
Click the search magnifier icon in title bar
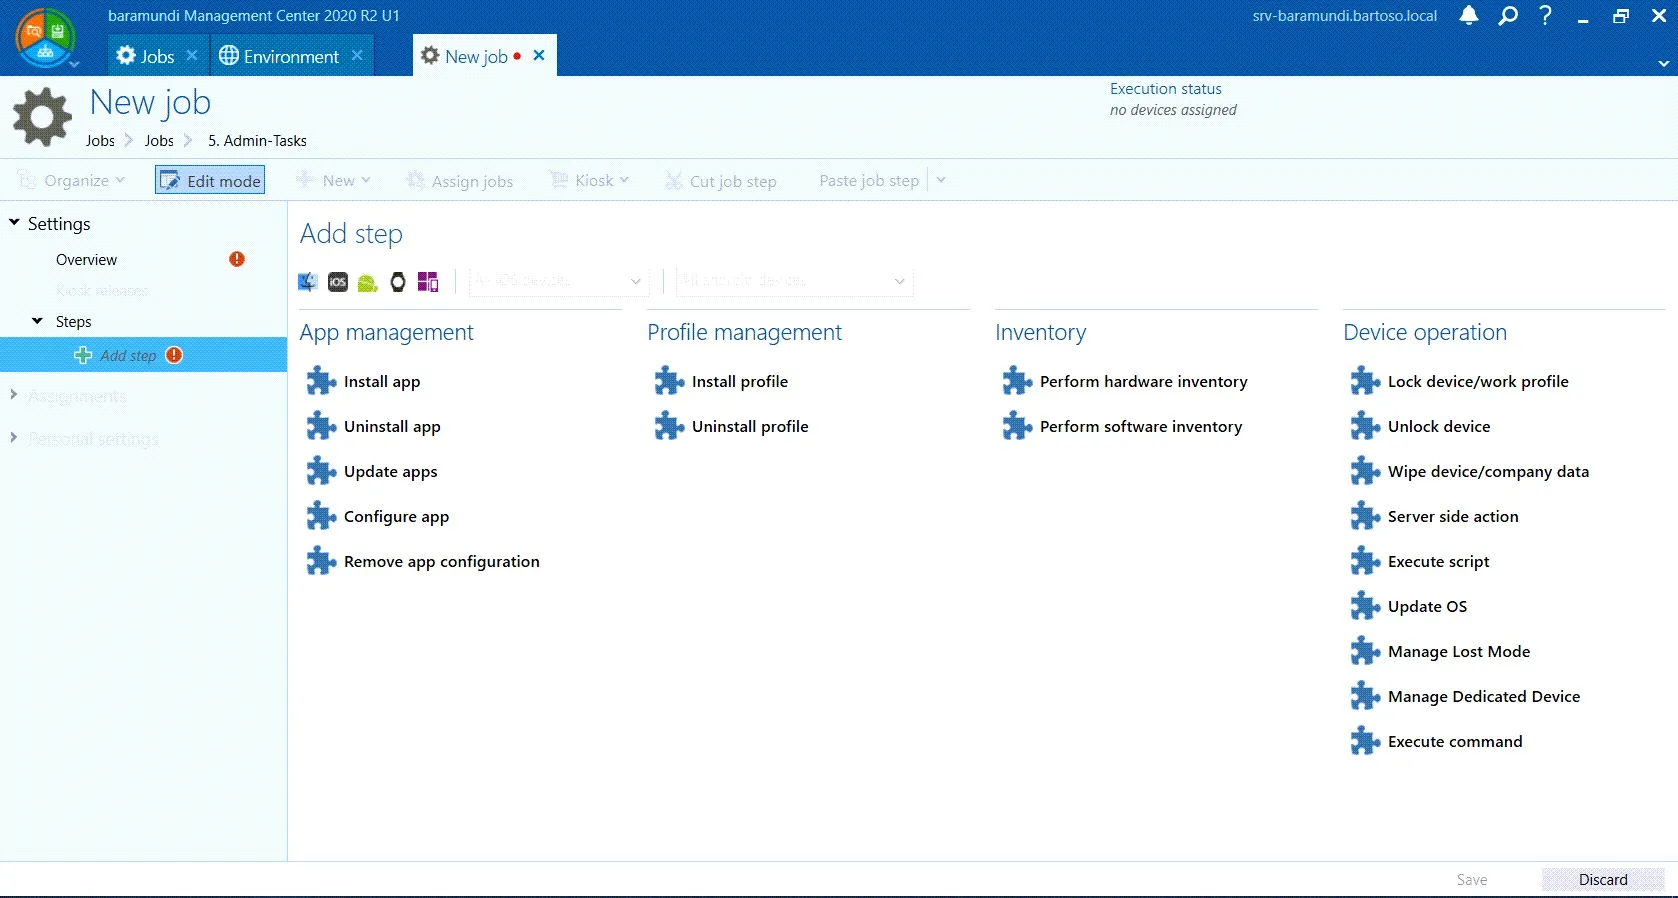click(x=1507, y=16)
